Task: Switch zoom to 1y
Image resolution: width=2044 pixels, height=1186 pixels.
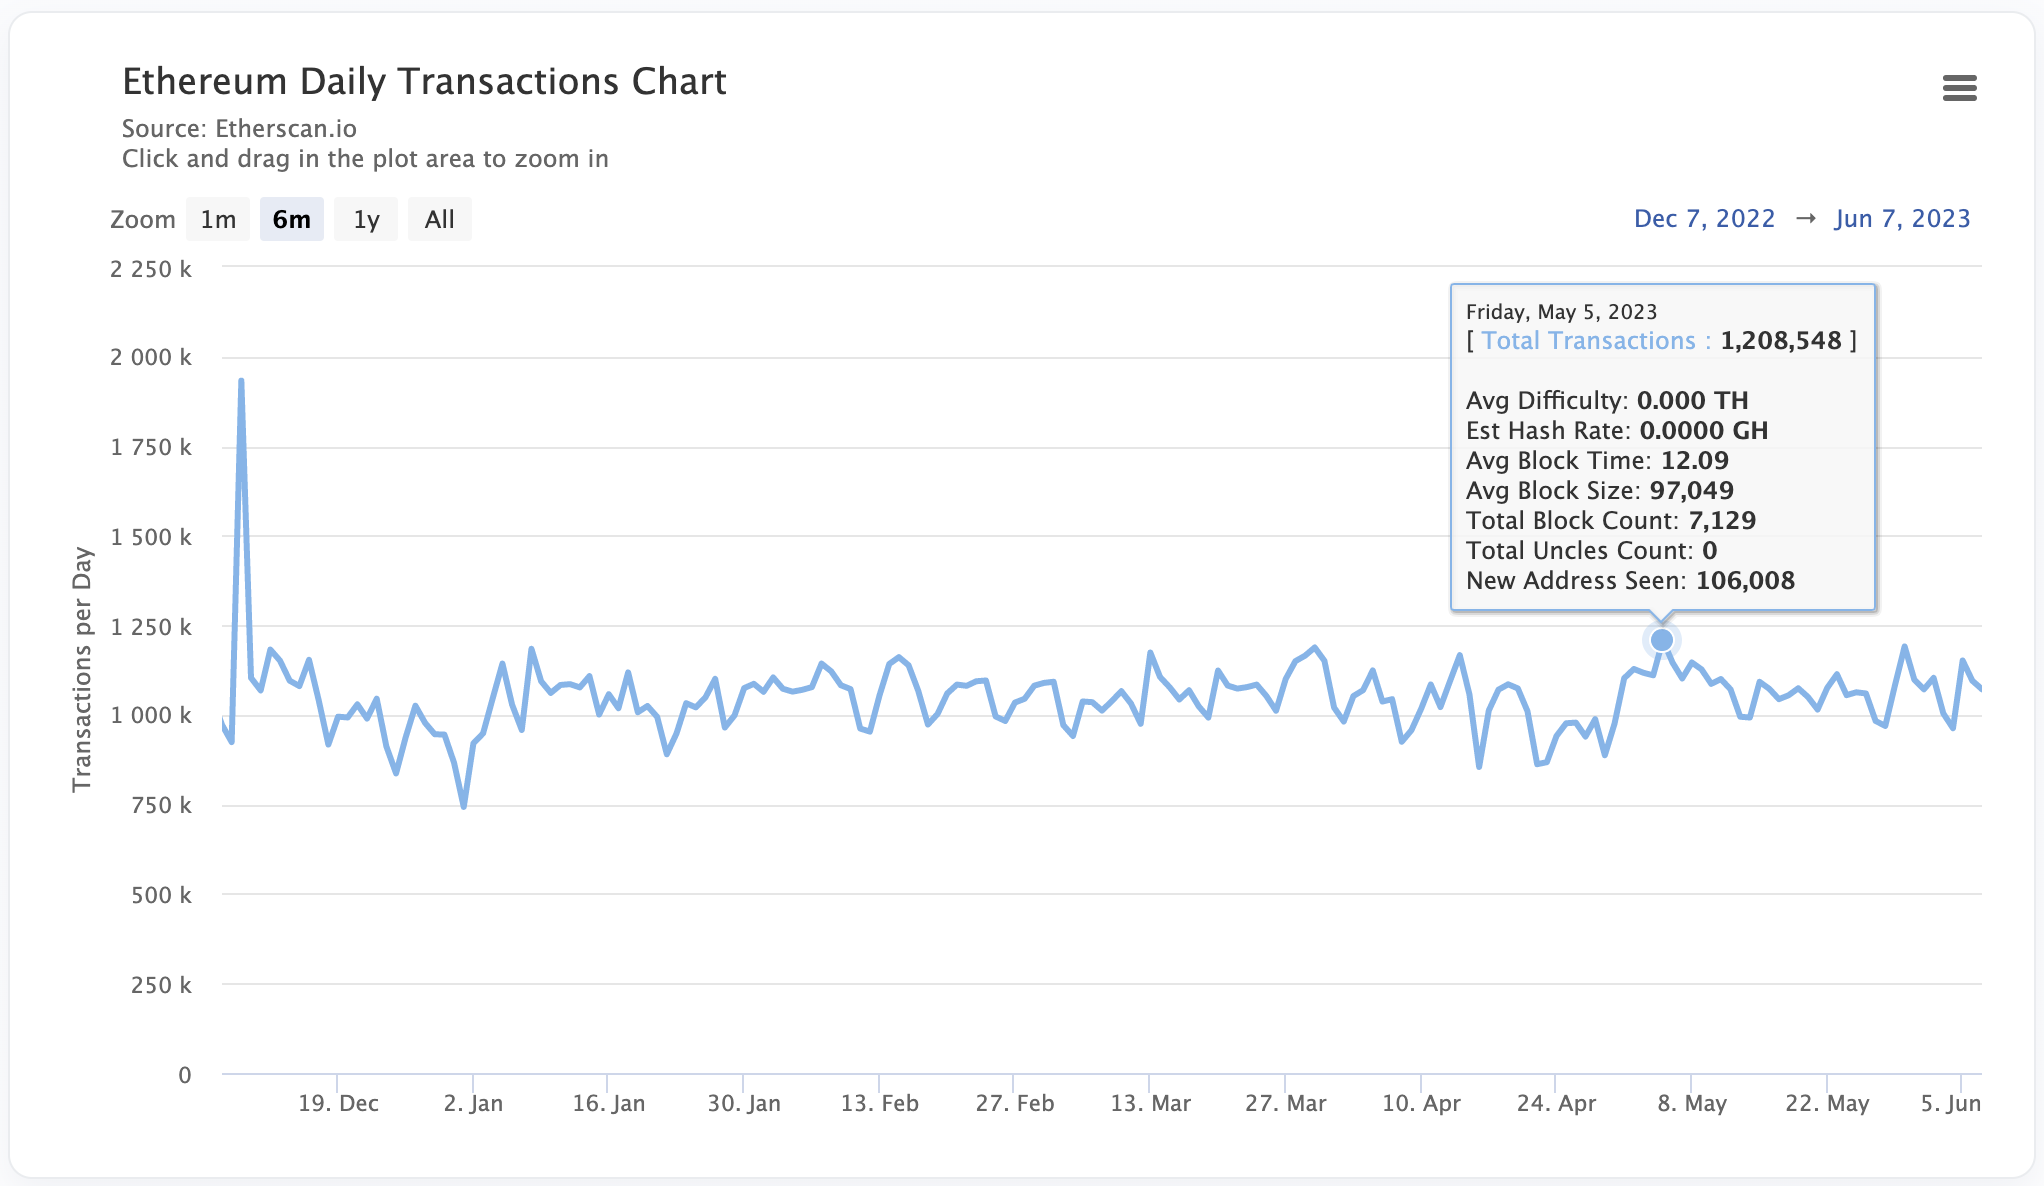Action: tap(366, 219)
